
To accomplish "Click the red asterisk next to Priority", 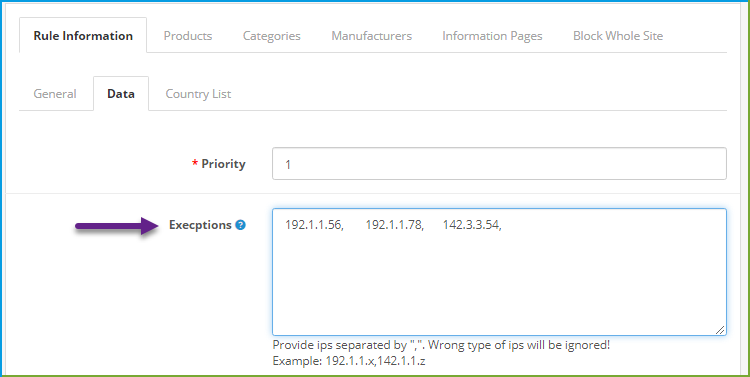I will (x=195, y=164).
